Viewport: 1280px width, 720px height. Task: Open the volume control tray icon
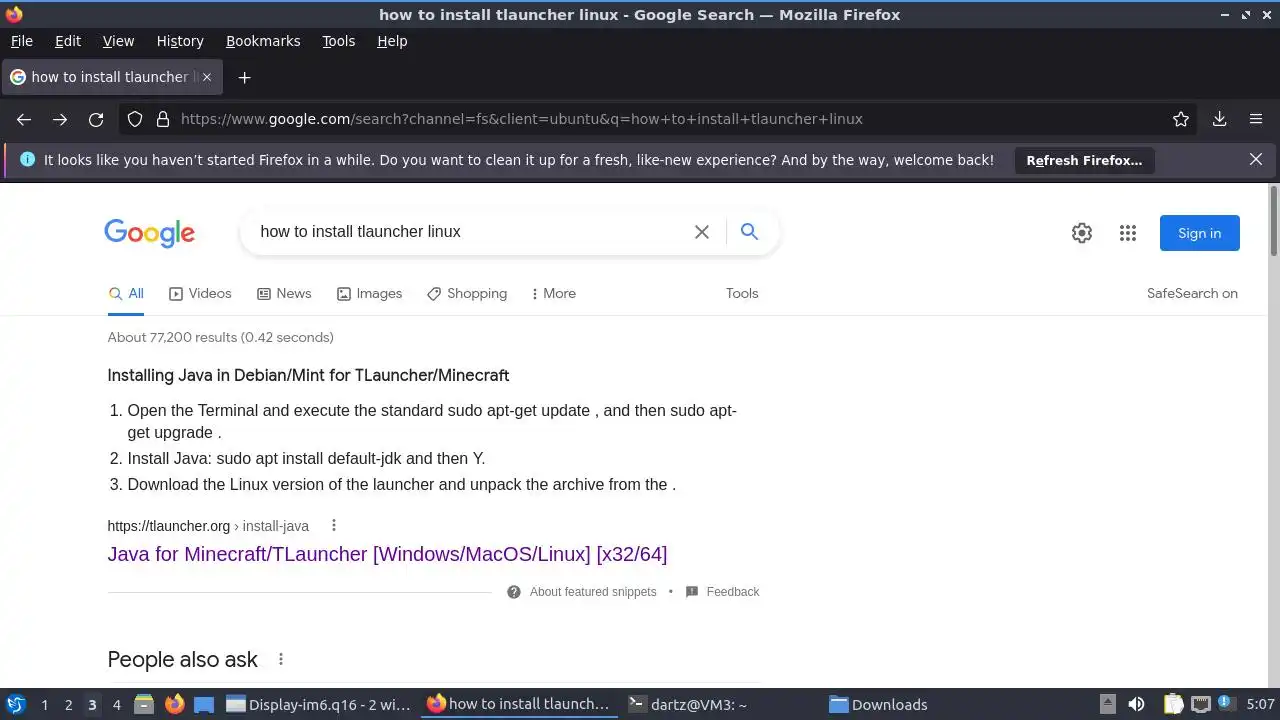pos(1136,705)
